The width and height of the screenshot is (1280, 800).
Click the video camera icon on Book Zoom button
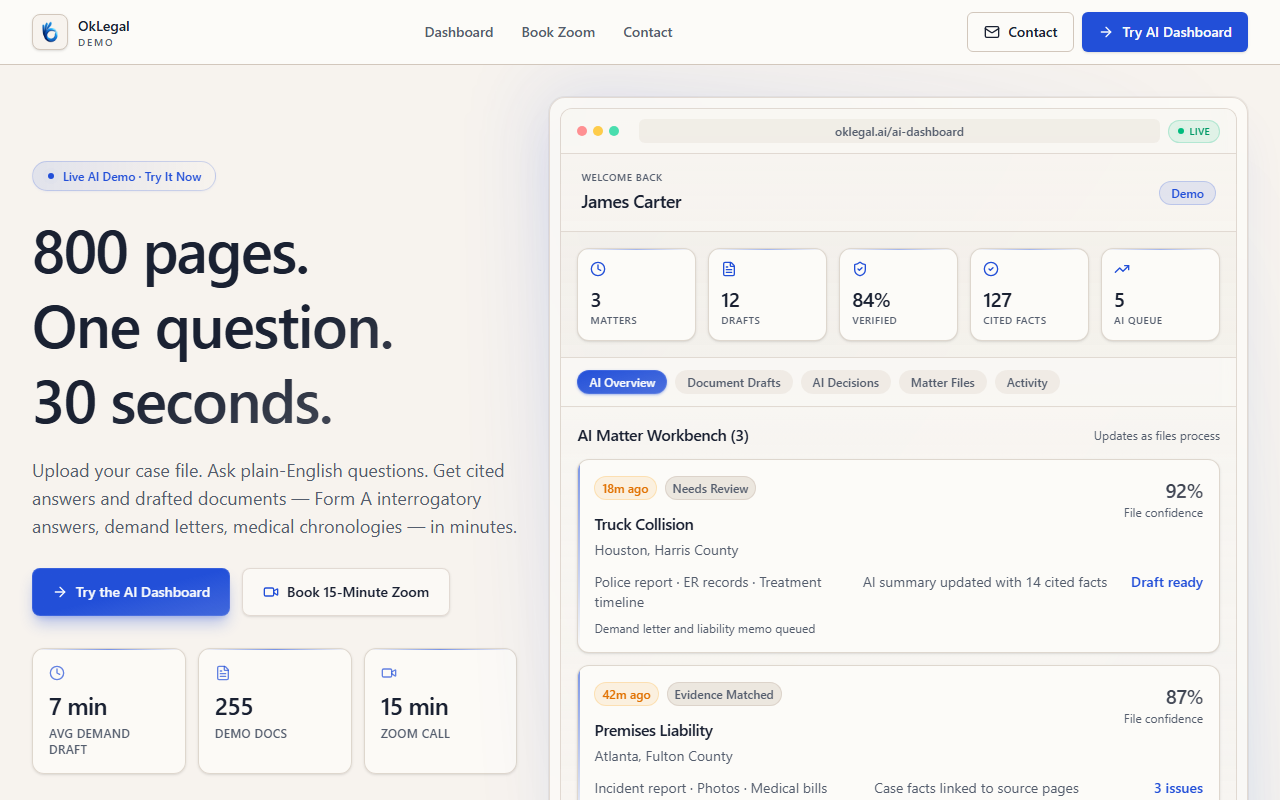click(x=271, y=592)
